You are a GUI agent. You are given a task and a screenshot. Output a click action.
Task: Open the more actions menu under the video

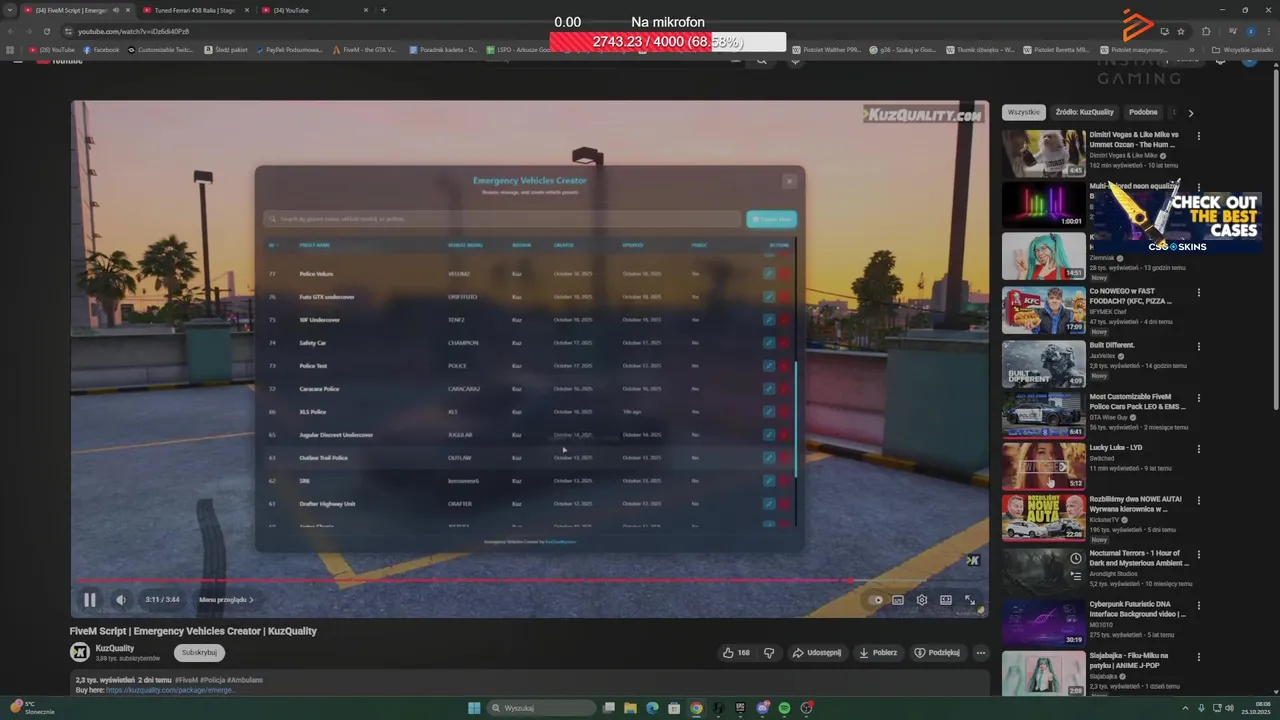(x=981, y=653)
